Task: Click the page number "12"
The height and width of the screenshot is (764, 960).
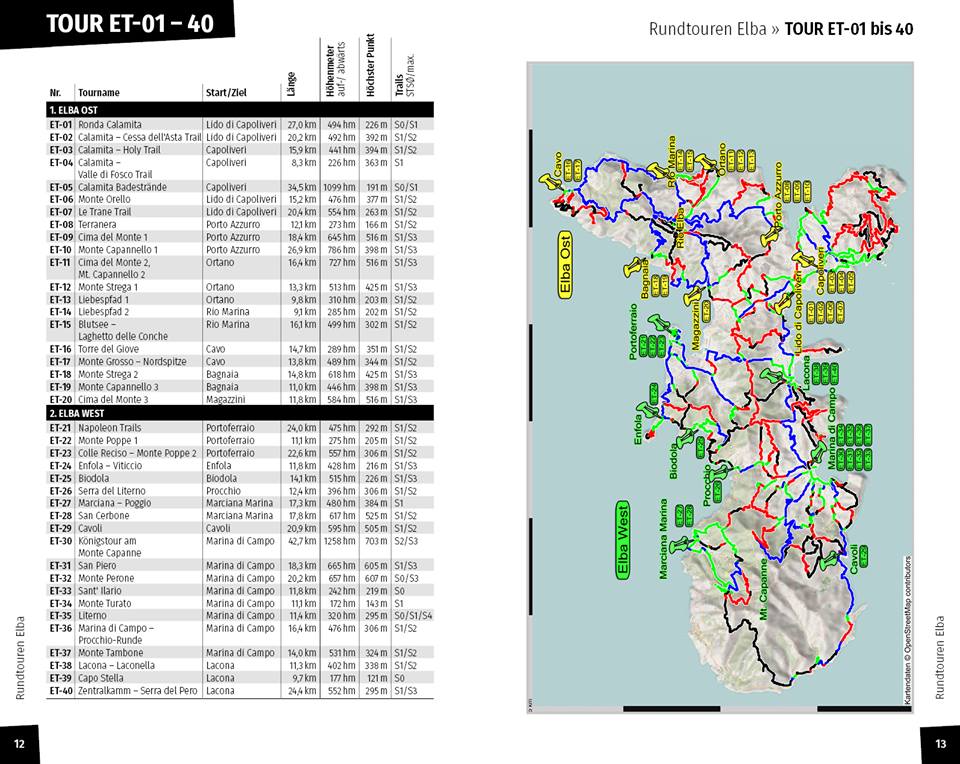Action: [x=20, y=744]
